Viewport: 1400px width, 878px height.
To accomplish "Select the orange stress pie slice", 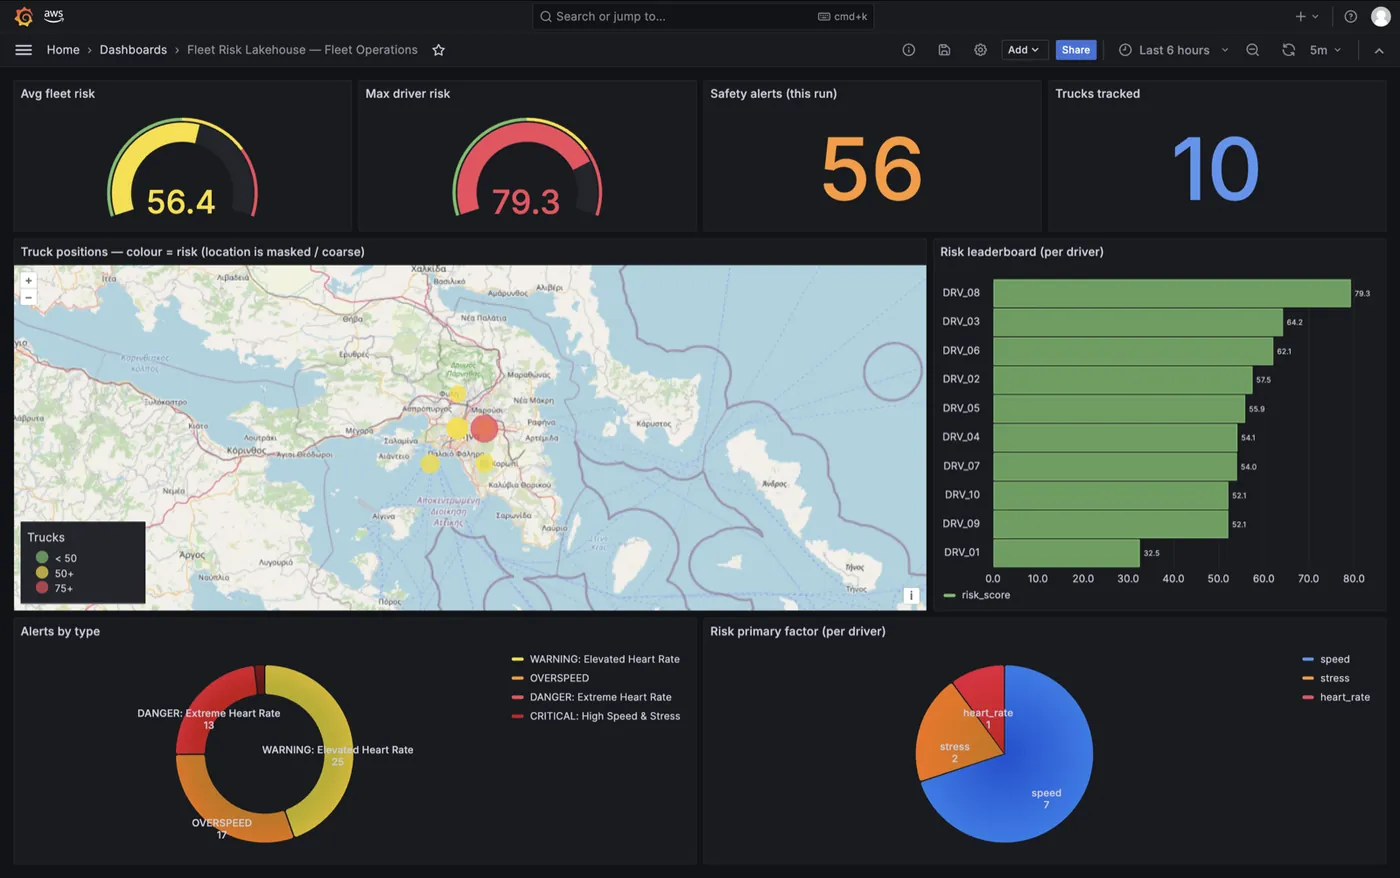I will [948, 742].
